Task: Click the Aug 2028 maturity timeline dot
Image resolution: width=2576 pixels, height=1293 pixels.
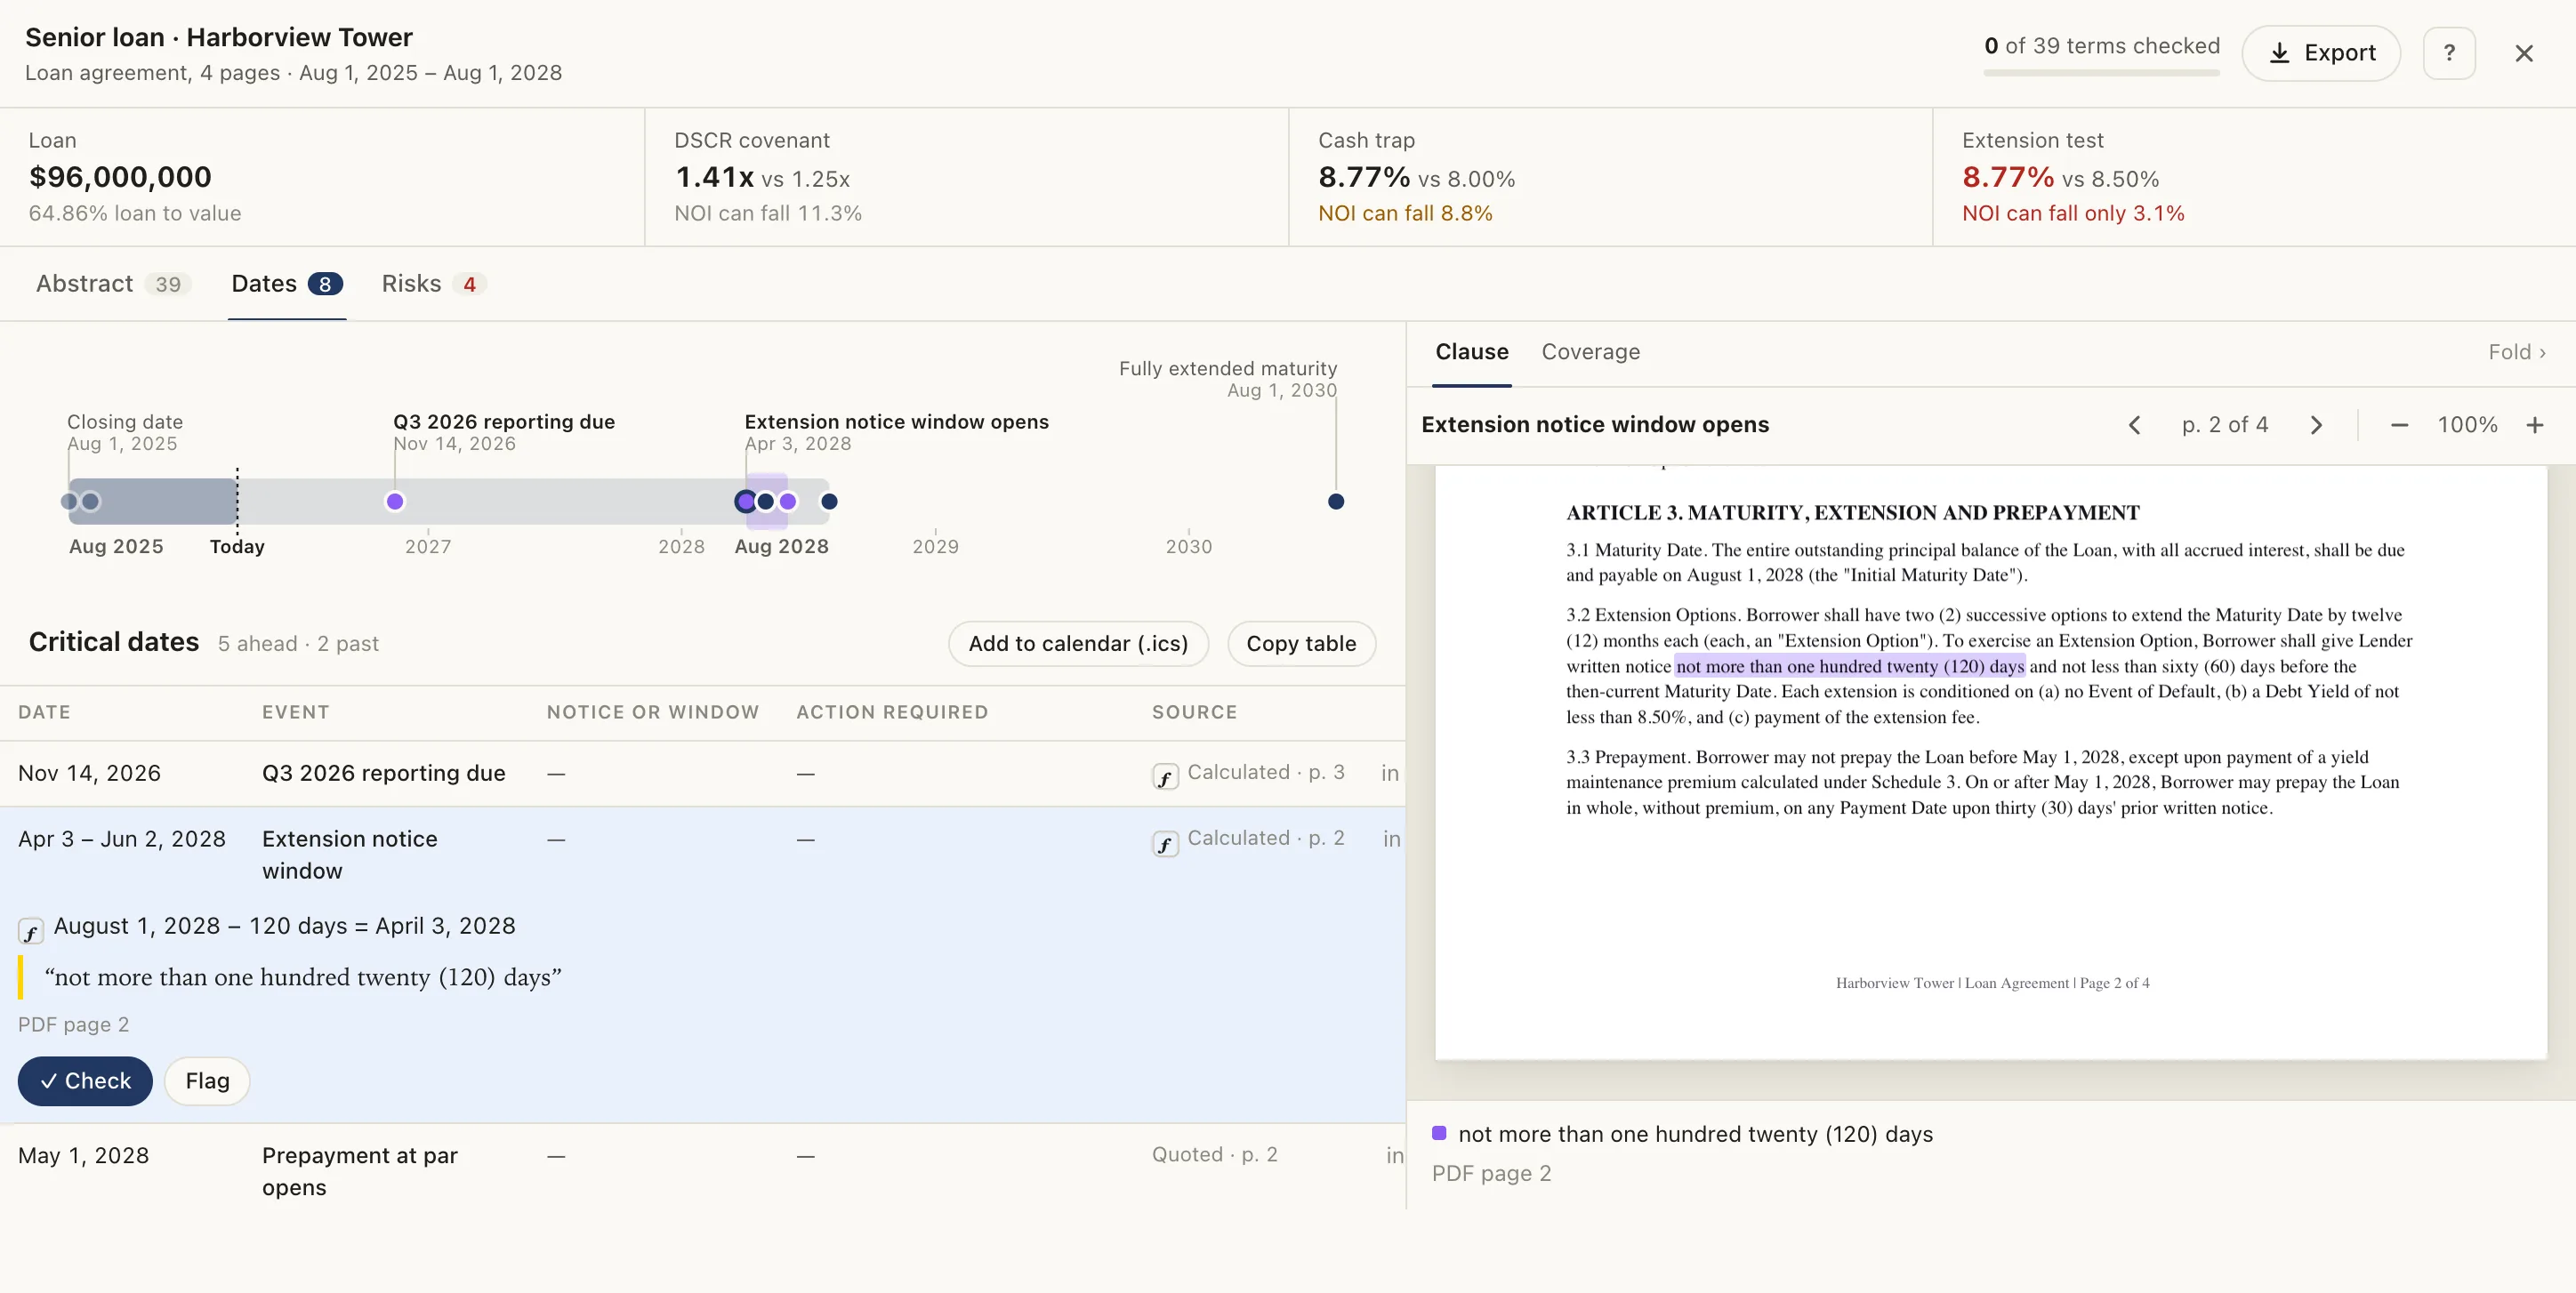Action: 829,502
